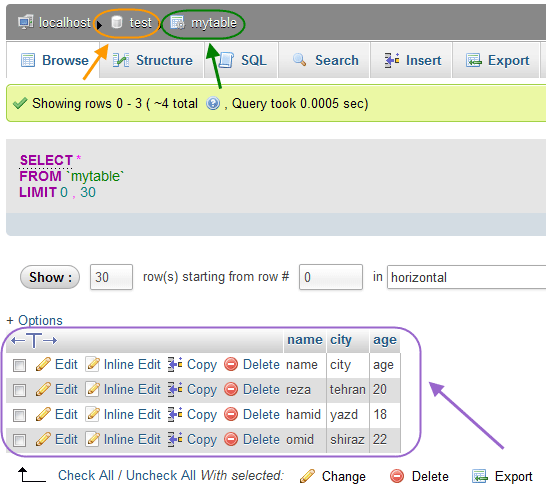Click the Inline Edit icon in hamid row

(93, 414)
